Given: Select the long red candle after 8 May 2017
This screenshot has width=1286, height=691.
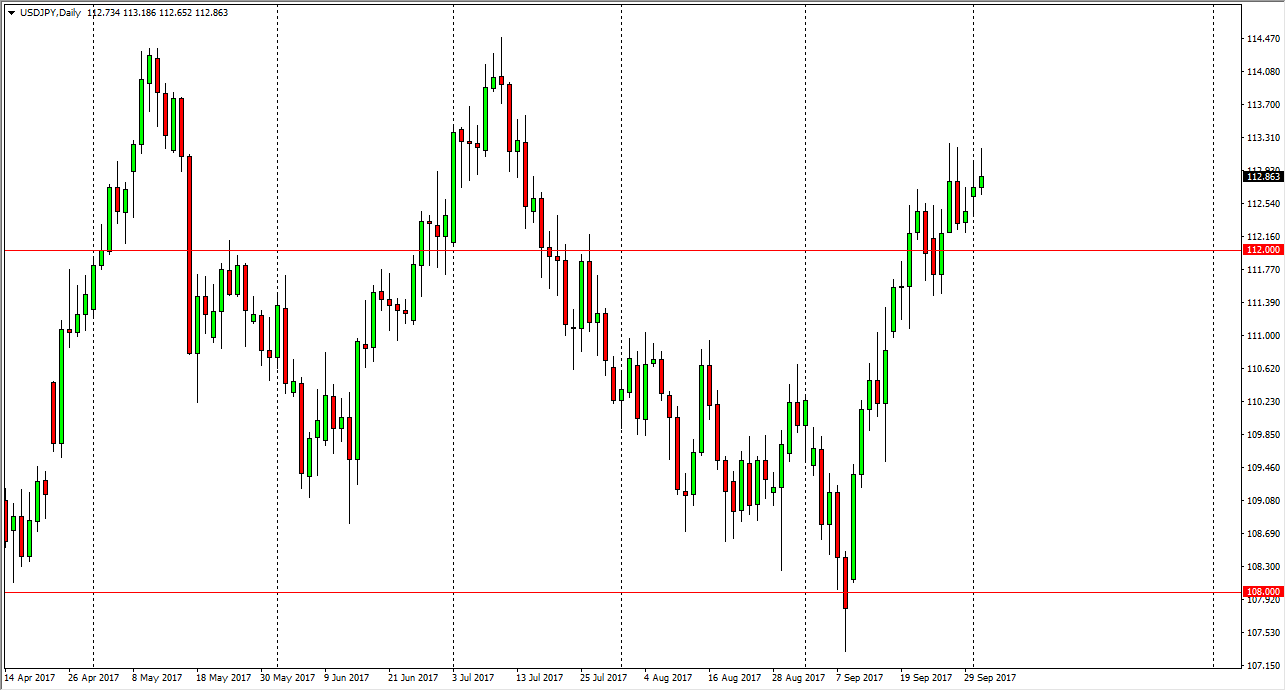Looking at the screenshot, I should [x=188, y=250].
